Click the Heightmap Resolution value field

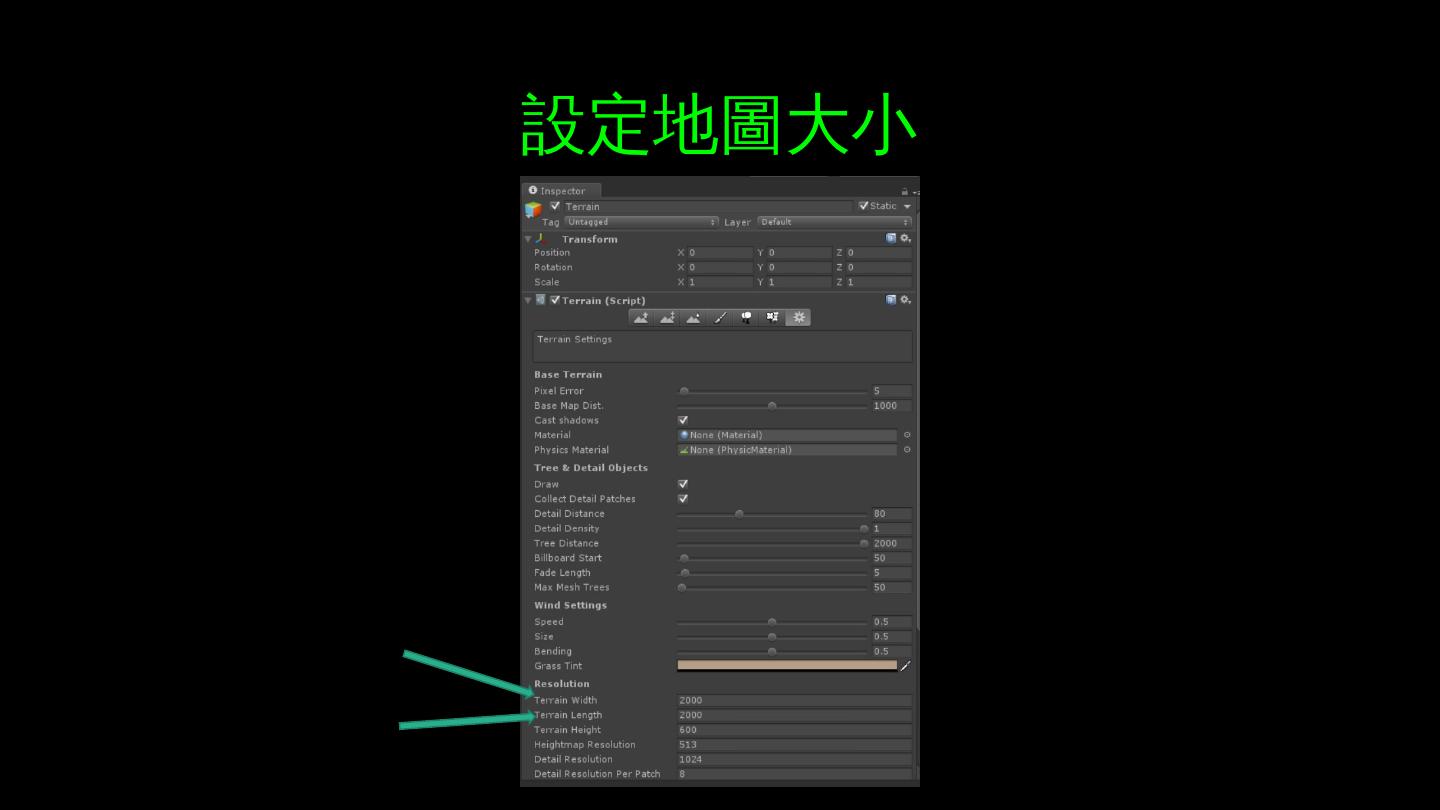795,745
